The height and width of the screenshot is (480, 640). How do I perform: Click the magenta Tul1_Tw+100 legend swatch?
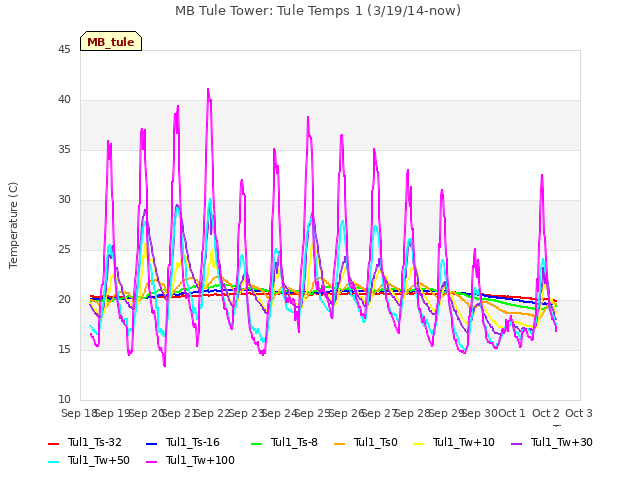(151, 462)
